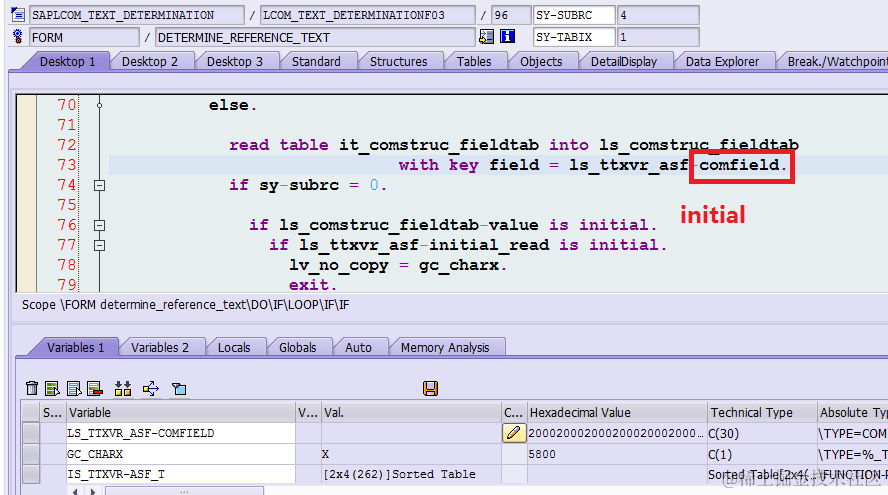Click the horizontal scrollbar thumb below variables table
Viewport: 888px width, 495px height.
185,491
